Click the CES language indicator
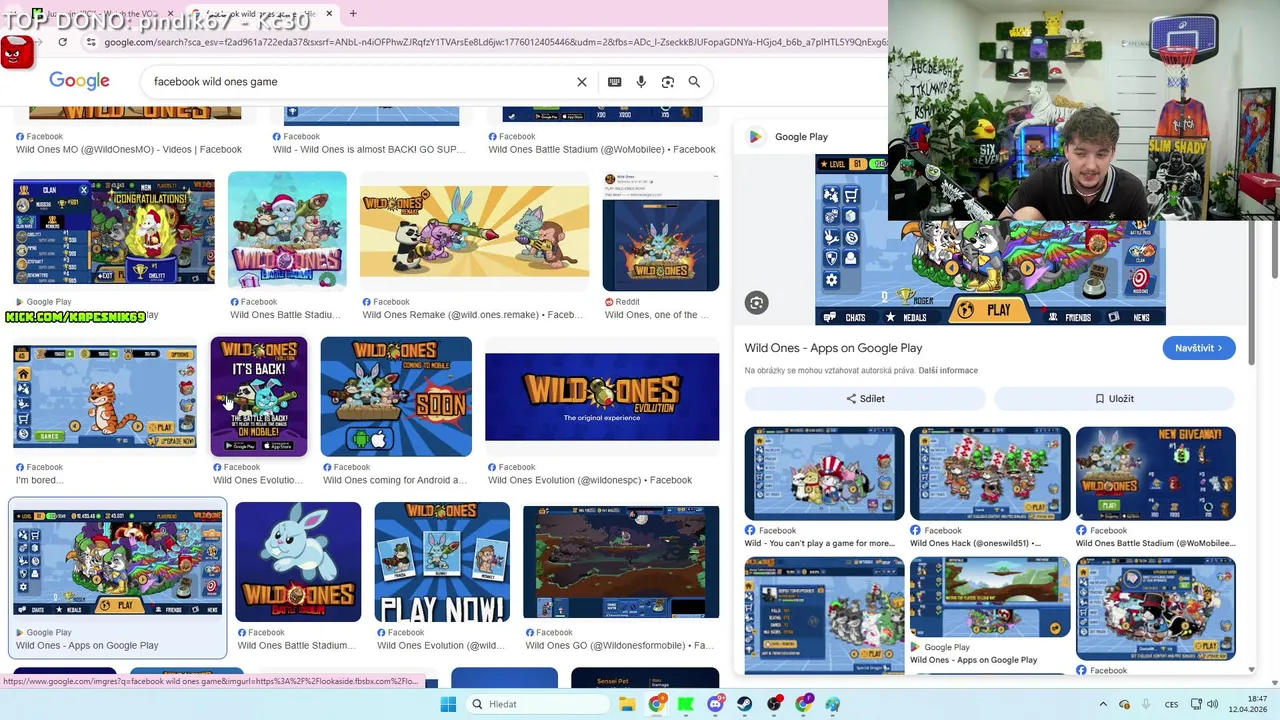The image size is (1280, 720). pos(1171,704)
